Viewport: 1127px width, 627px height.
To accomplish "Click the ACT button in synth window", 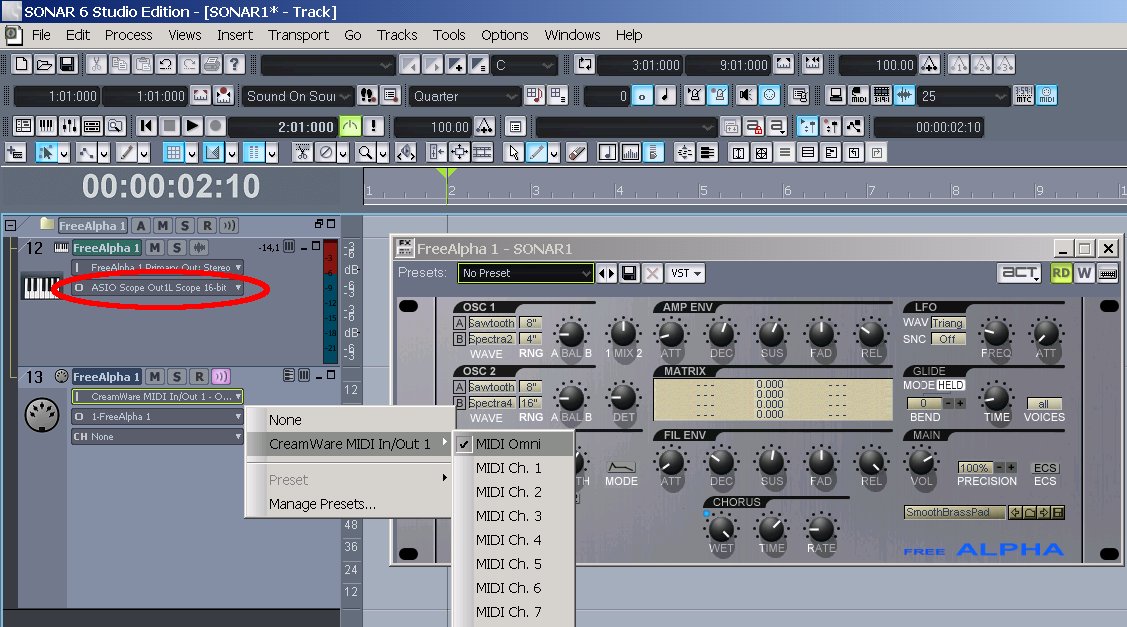I will point(1020,273).
